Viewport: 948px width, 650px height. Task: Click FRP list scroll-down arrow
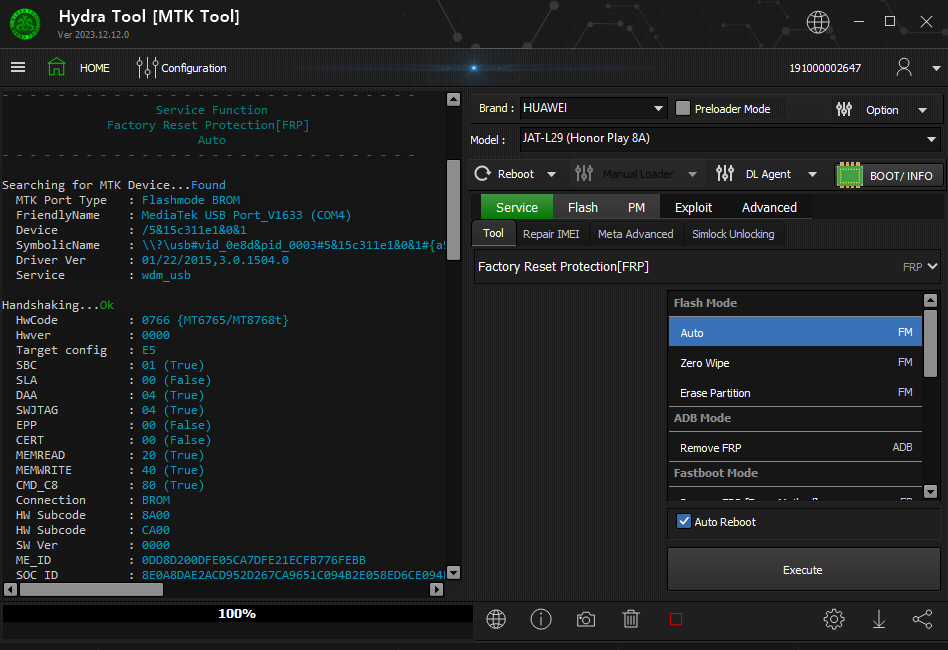point(930,492)
